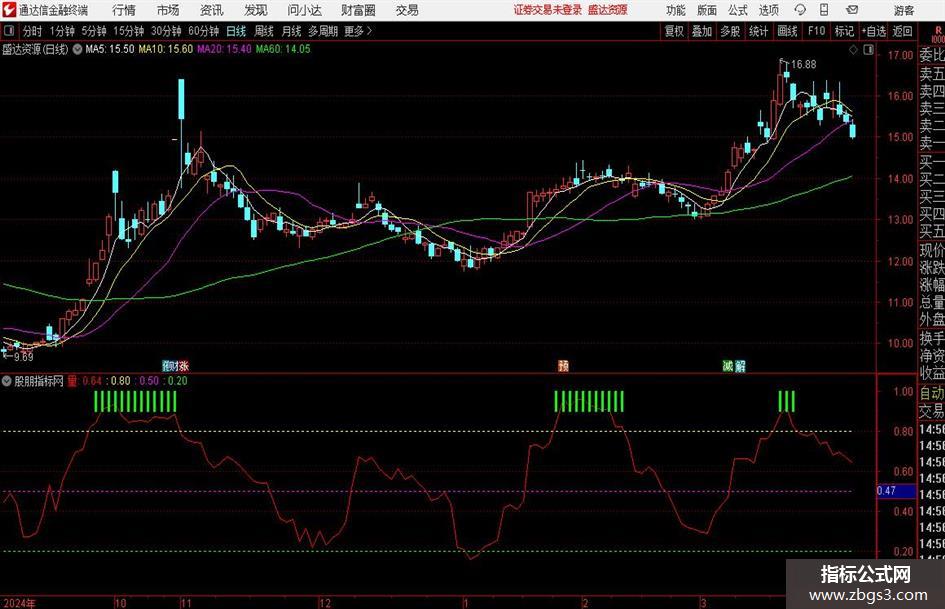945x609 pixels.
Task: Click the 额 event marker under chart
Action: point(564,365)
